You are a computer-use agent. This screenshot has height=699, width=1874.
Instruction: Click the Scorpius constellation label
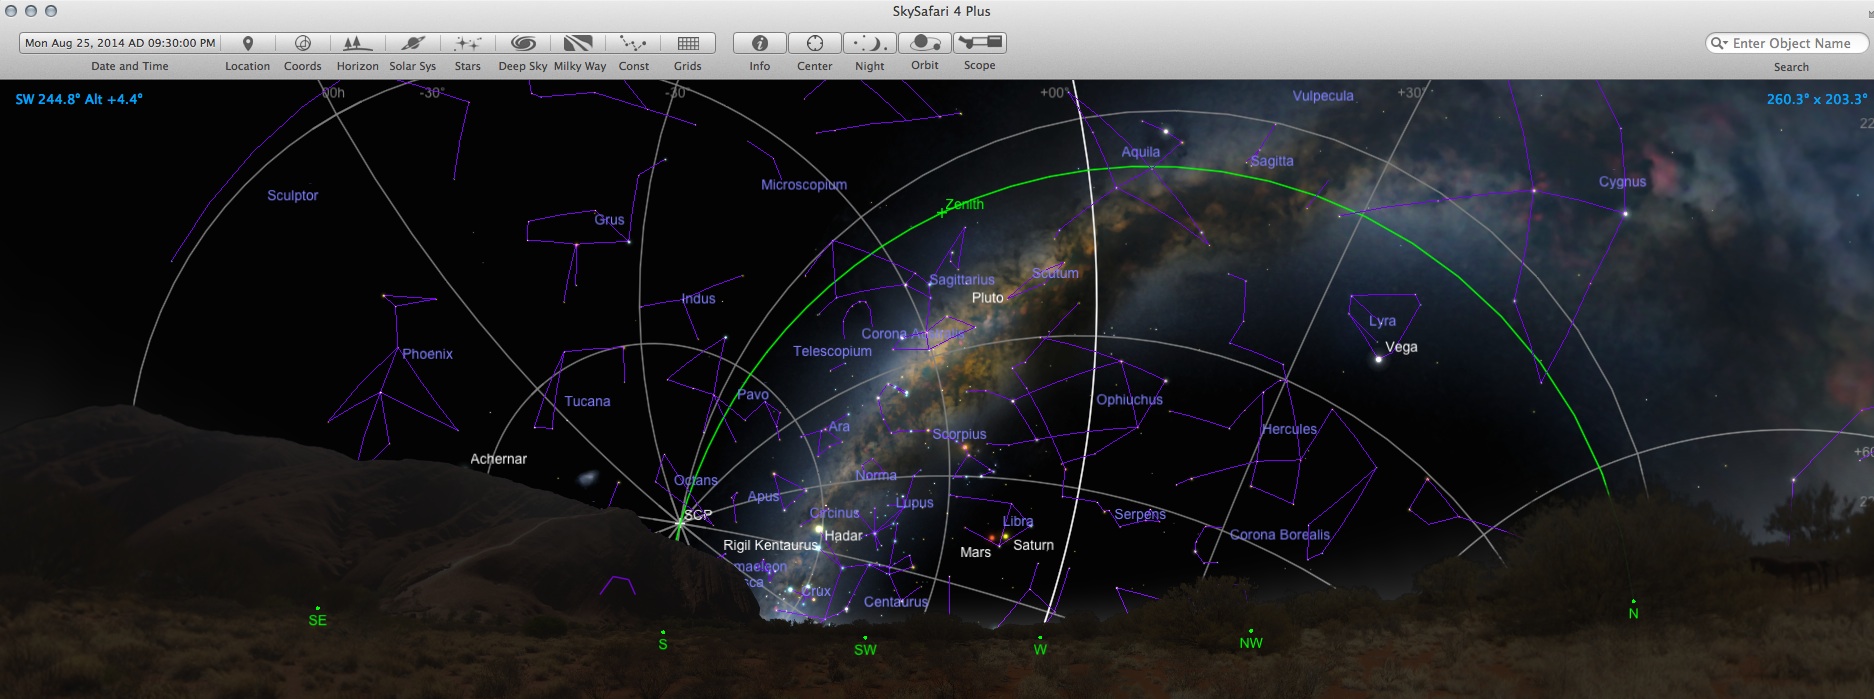click(959, 434)
